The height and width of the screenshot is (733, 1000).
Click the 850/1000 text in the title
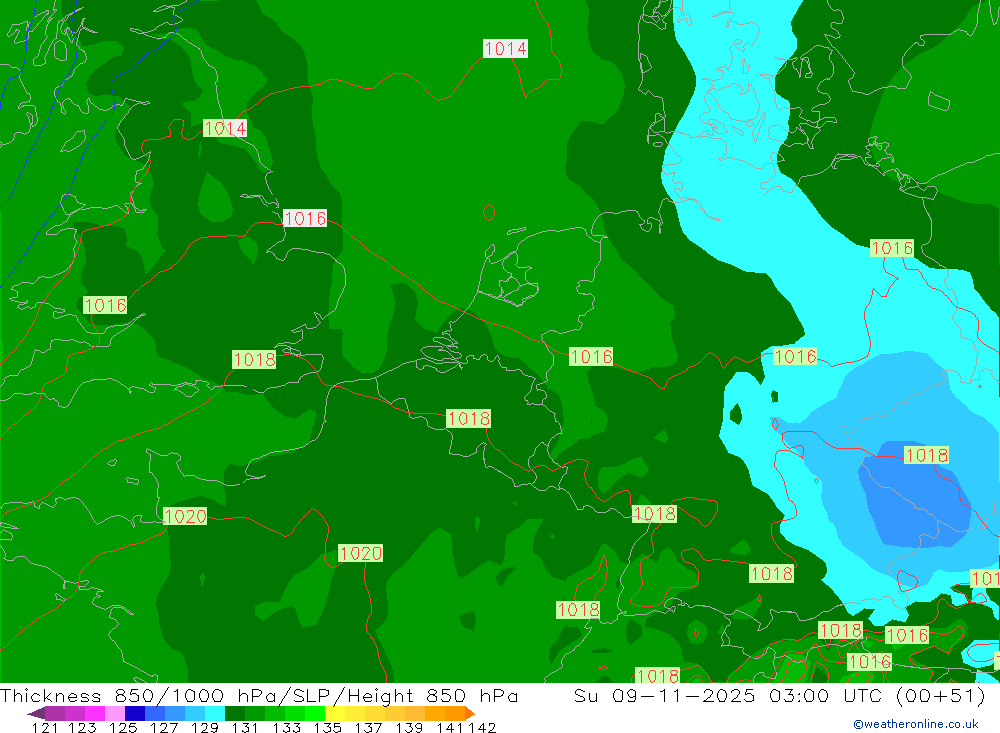click(169, 696)
